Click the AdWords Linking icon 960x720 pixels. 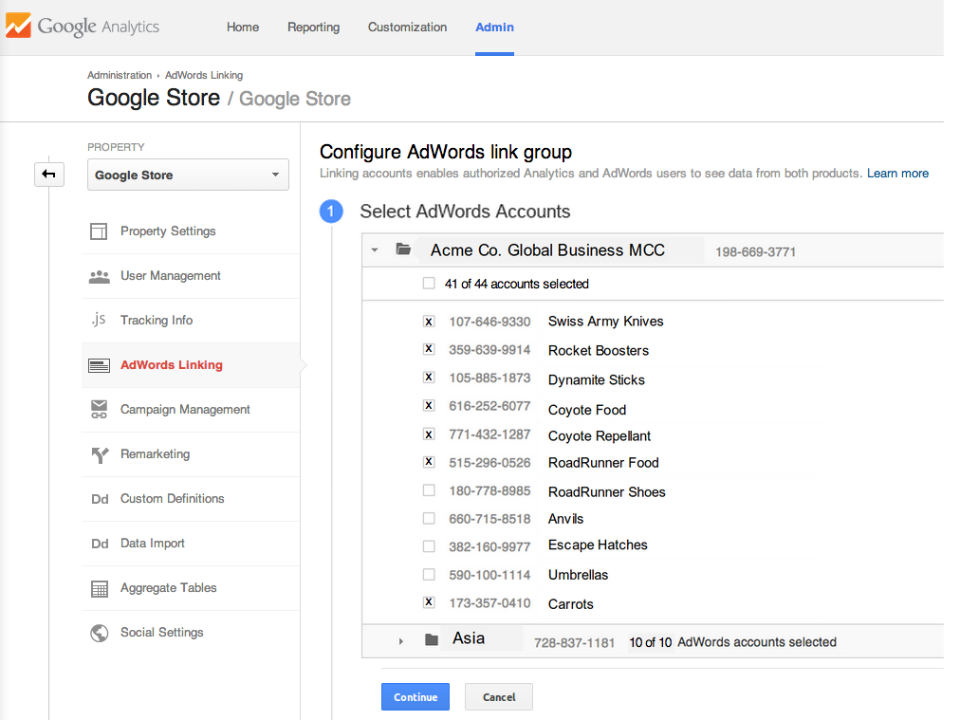point(99,366)
